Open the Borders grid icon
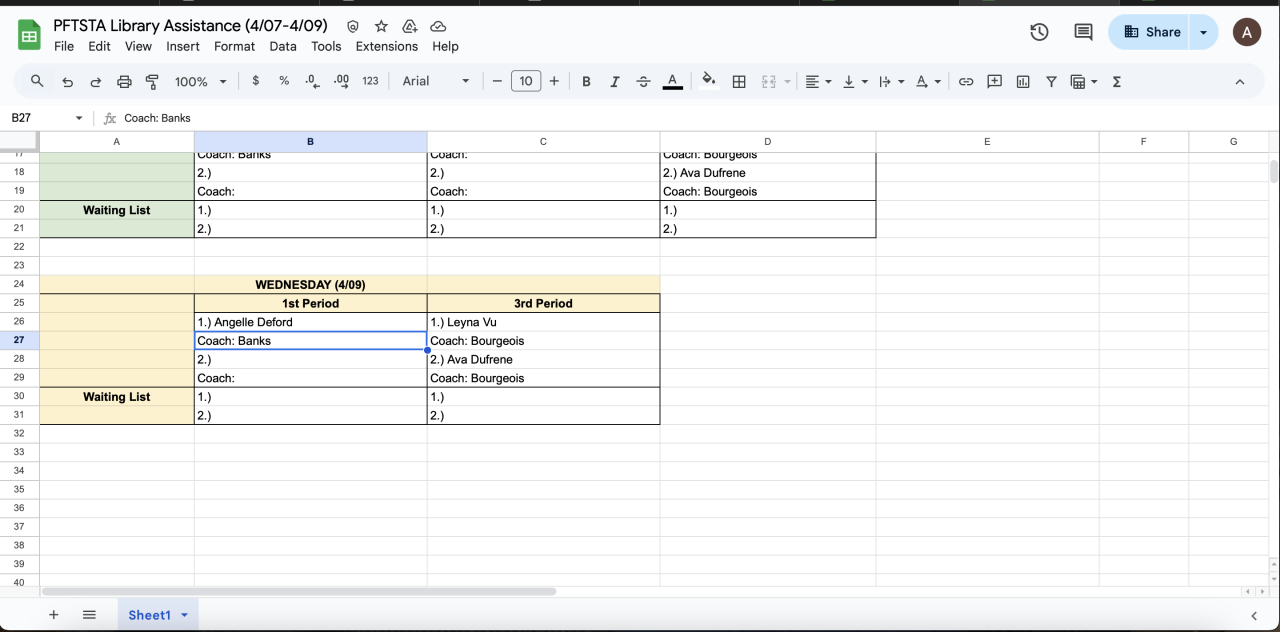1280x632 pixels. pos(739,82)
